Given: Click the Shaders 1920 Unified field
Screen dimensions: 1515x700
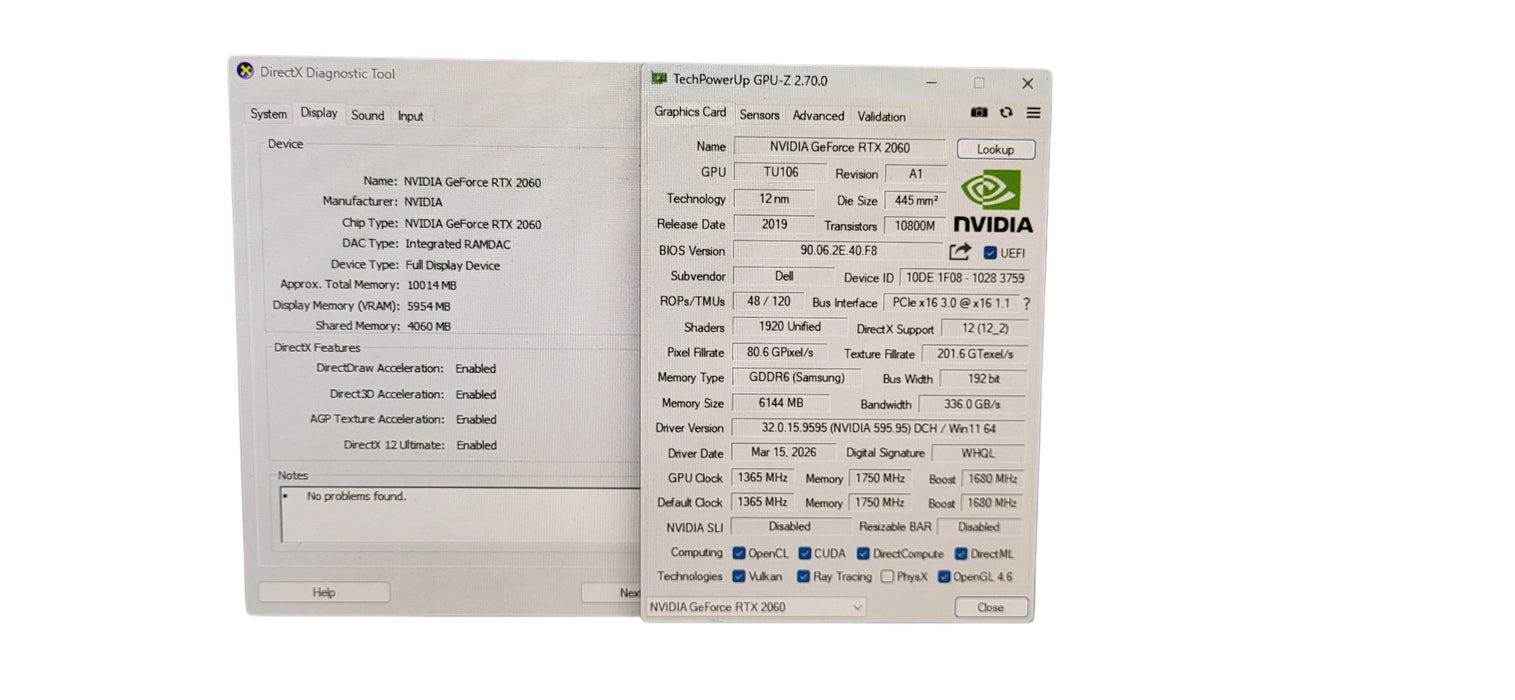Looking at the screenshot, I should pos(790,327).
